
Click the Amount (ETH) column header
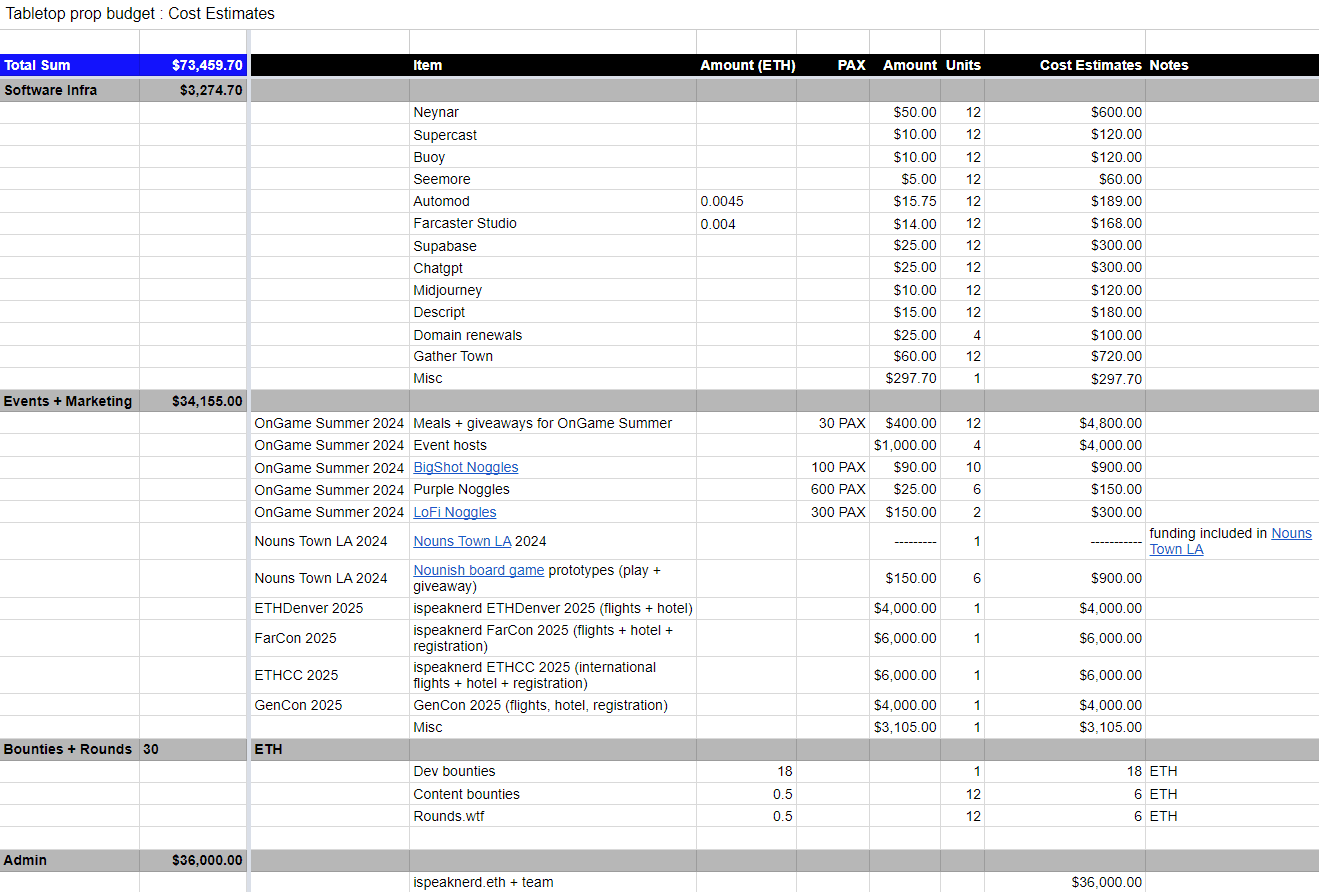pos(747,65)
